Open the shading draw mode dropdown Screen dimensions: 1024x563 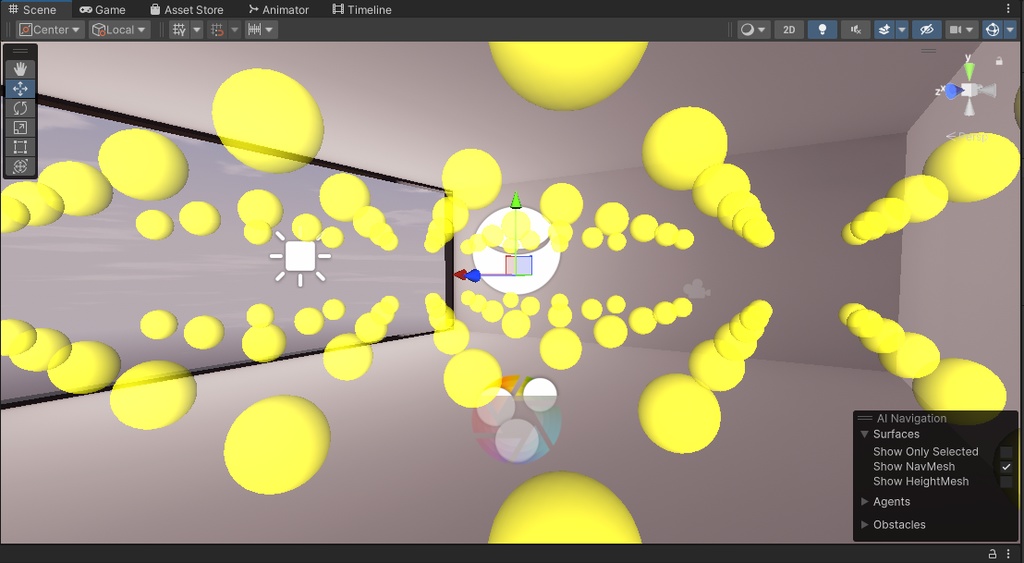pyautogui.click(x=754, y=30)
